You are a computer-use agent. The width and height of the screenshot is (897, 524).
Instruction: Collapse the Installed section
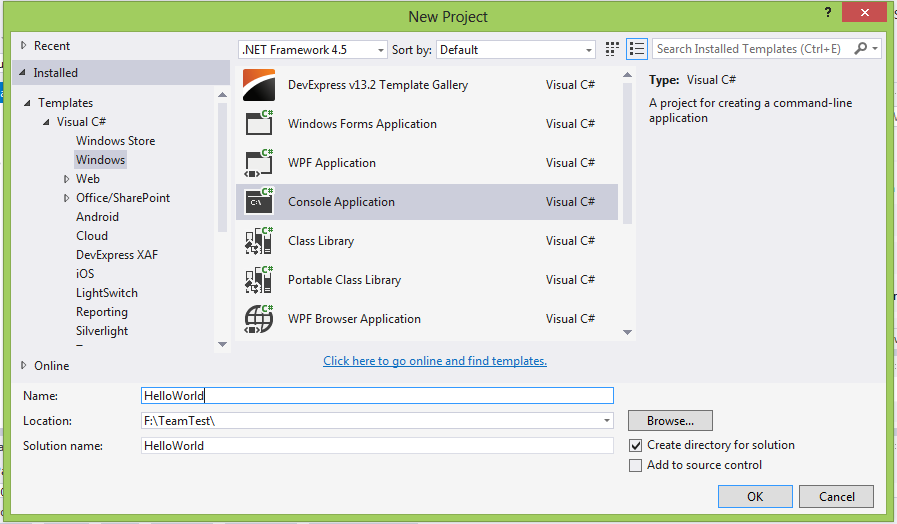coord(22,73)
